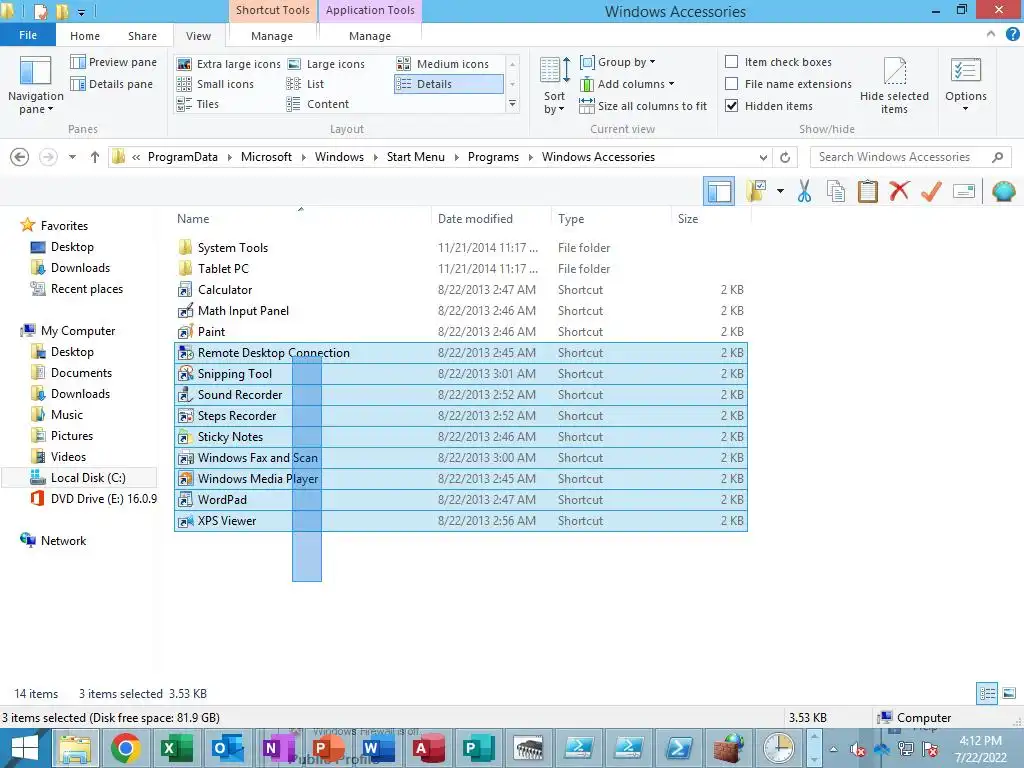The image size is (1024, 768).
Task: Click the orange checkmark icon
Action: (931, 191)
